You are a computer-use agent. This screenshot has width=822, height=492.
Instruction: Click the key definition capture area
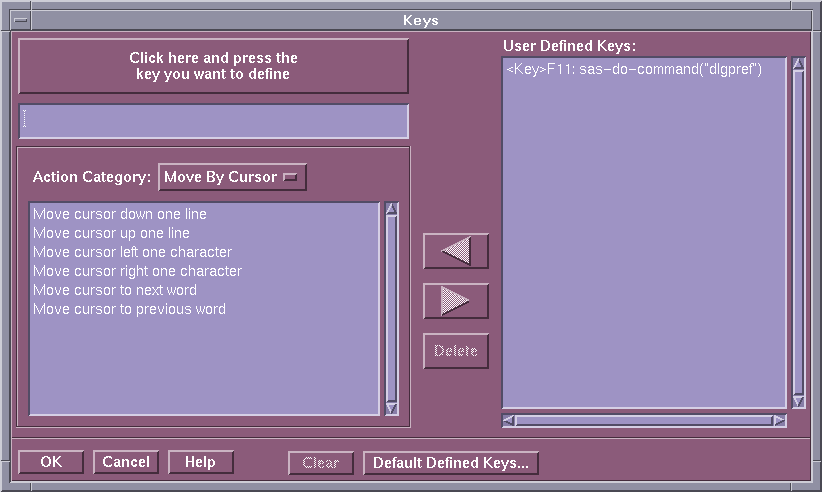[213, 66]
